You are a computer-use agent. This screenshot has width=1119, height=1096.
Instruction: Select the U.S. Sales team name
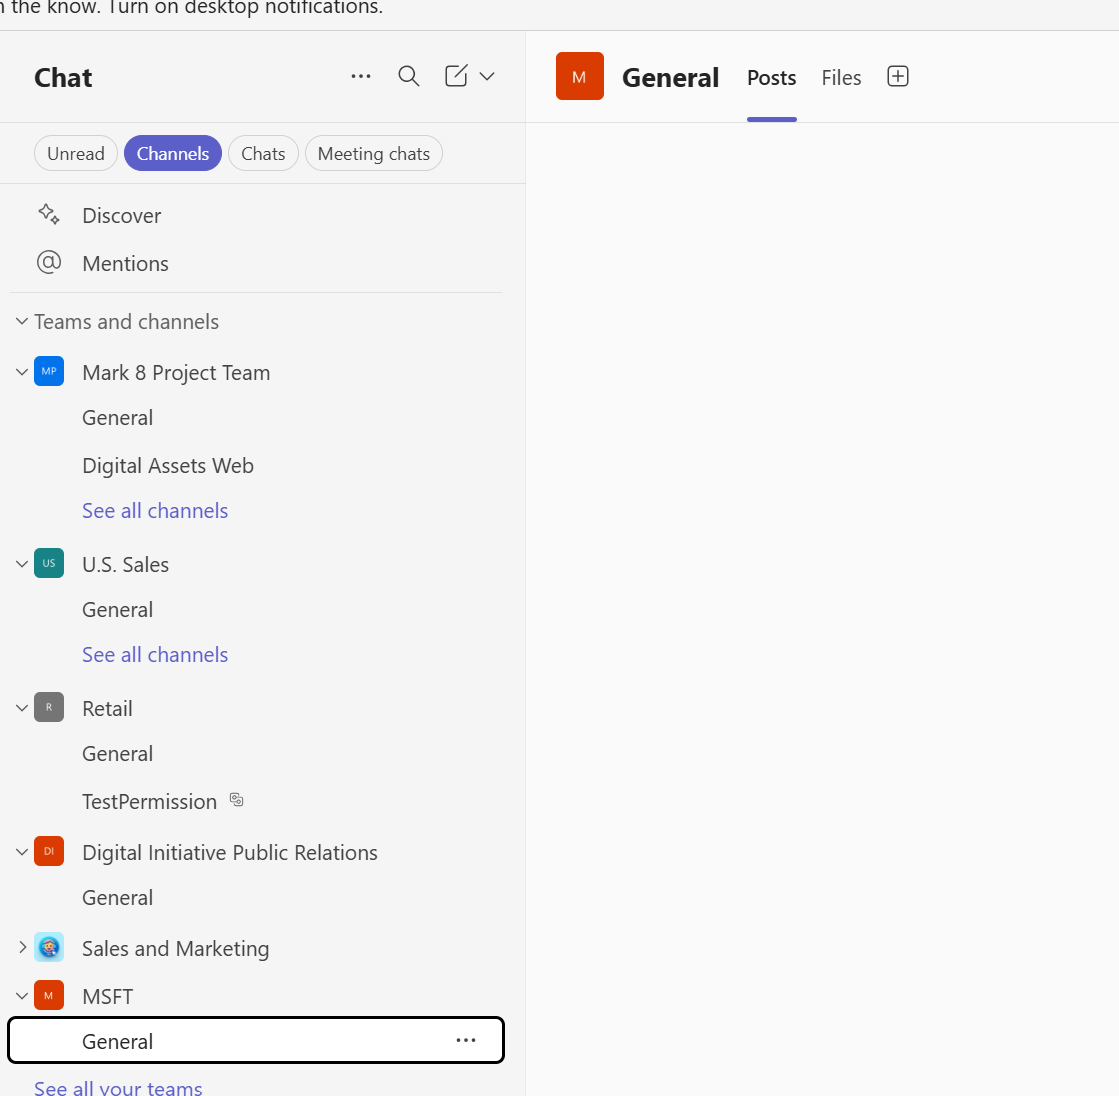pyautogui.click(x=126, y=564)
